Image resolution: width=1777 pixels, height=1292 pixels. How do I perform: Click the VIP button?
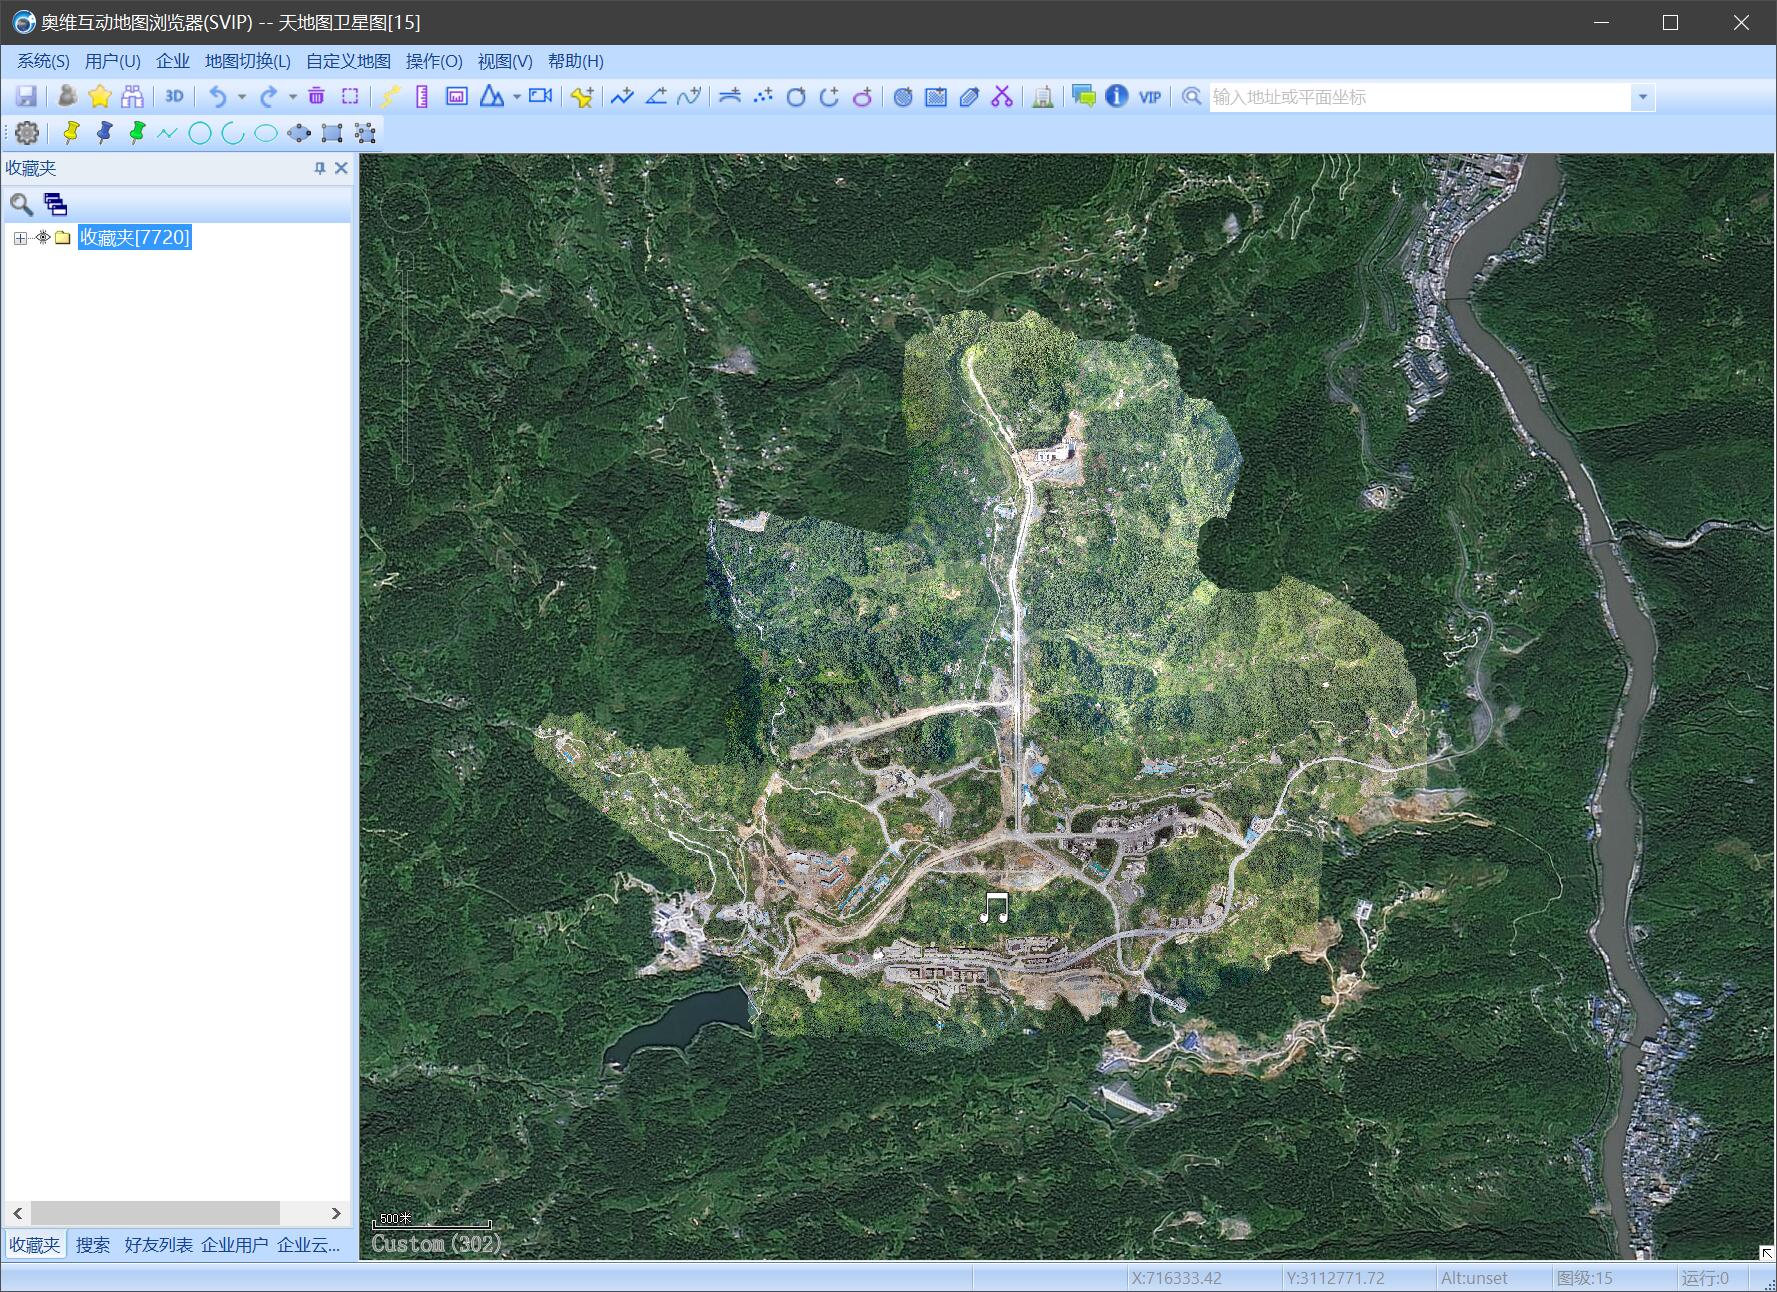(1150, 96)
